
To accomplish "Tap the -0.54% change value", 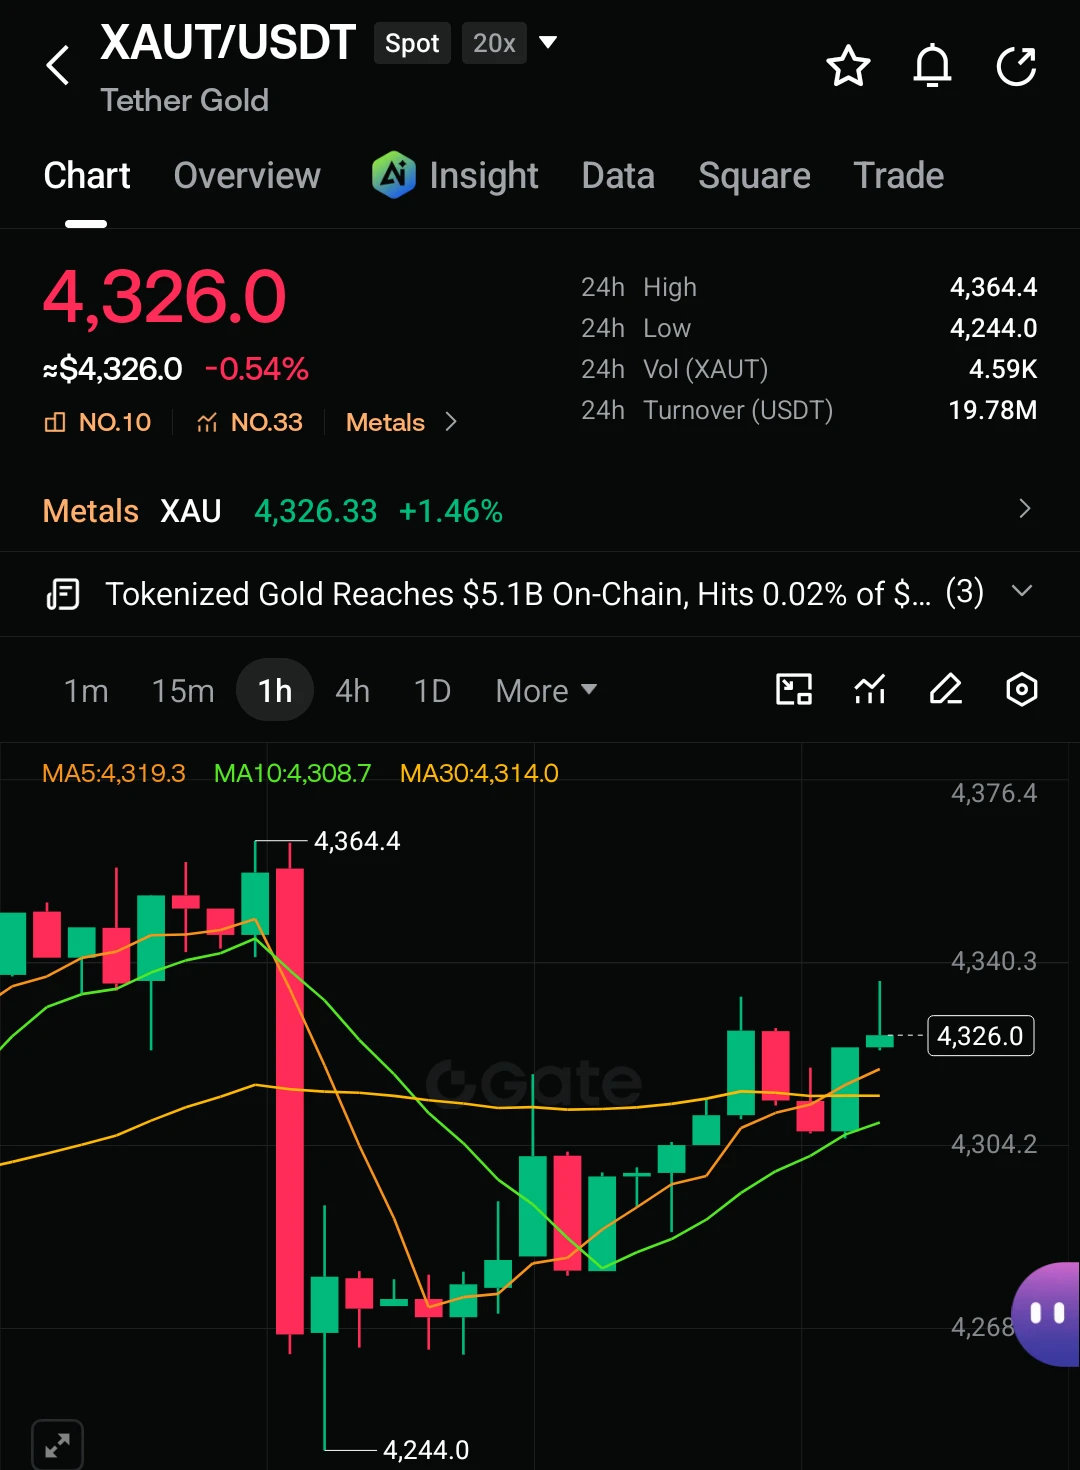I will 256,369.
